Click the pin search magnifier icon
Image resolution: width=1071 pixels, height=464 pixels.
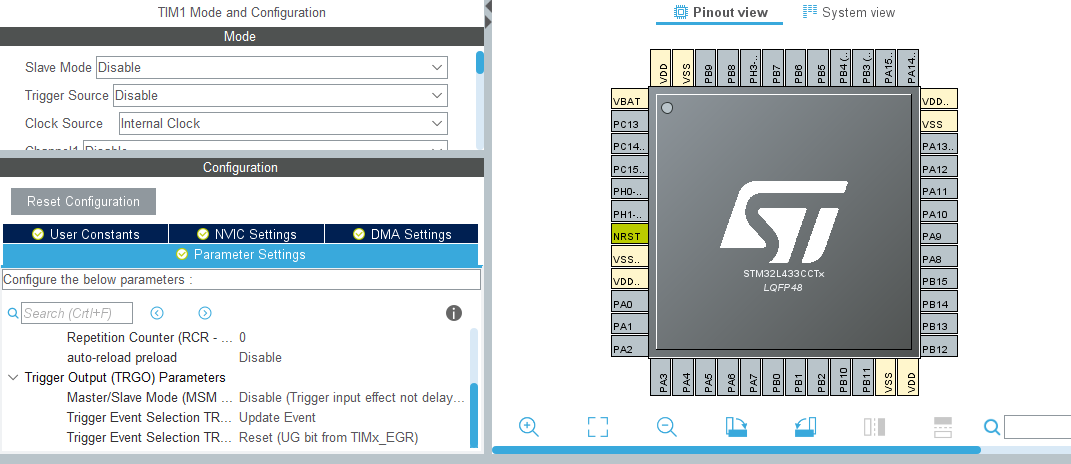(x=992, y=428)
